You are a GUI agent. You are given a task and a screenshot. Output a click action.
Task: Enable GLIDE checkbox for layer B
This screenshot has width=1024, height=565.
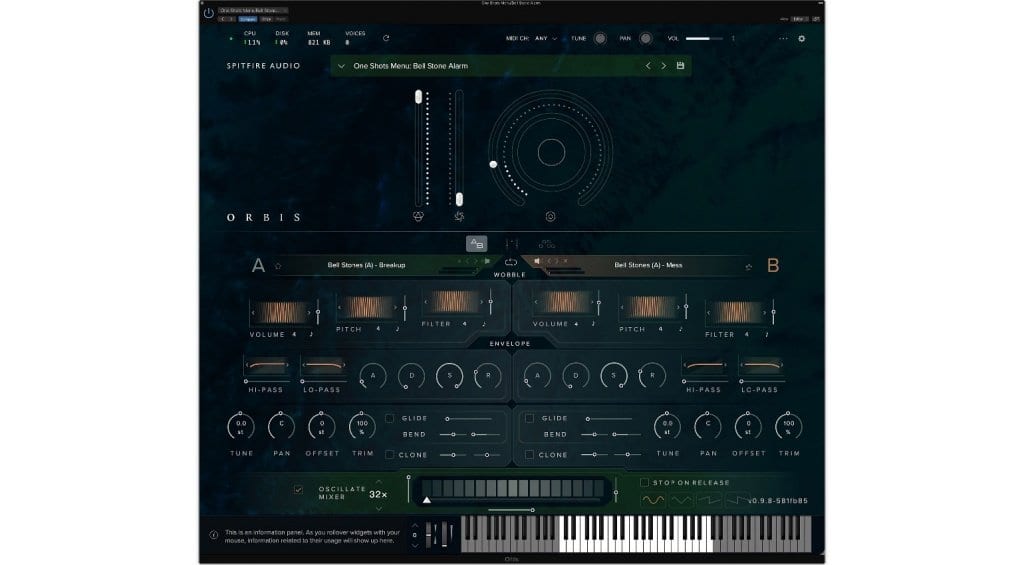point(530,418)
